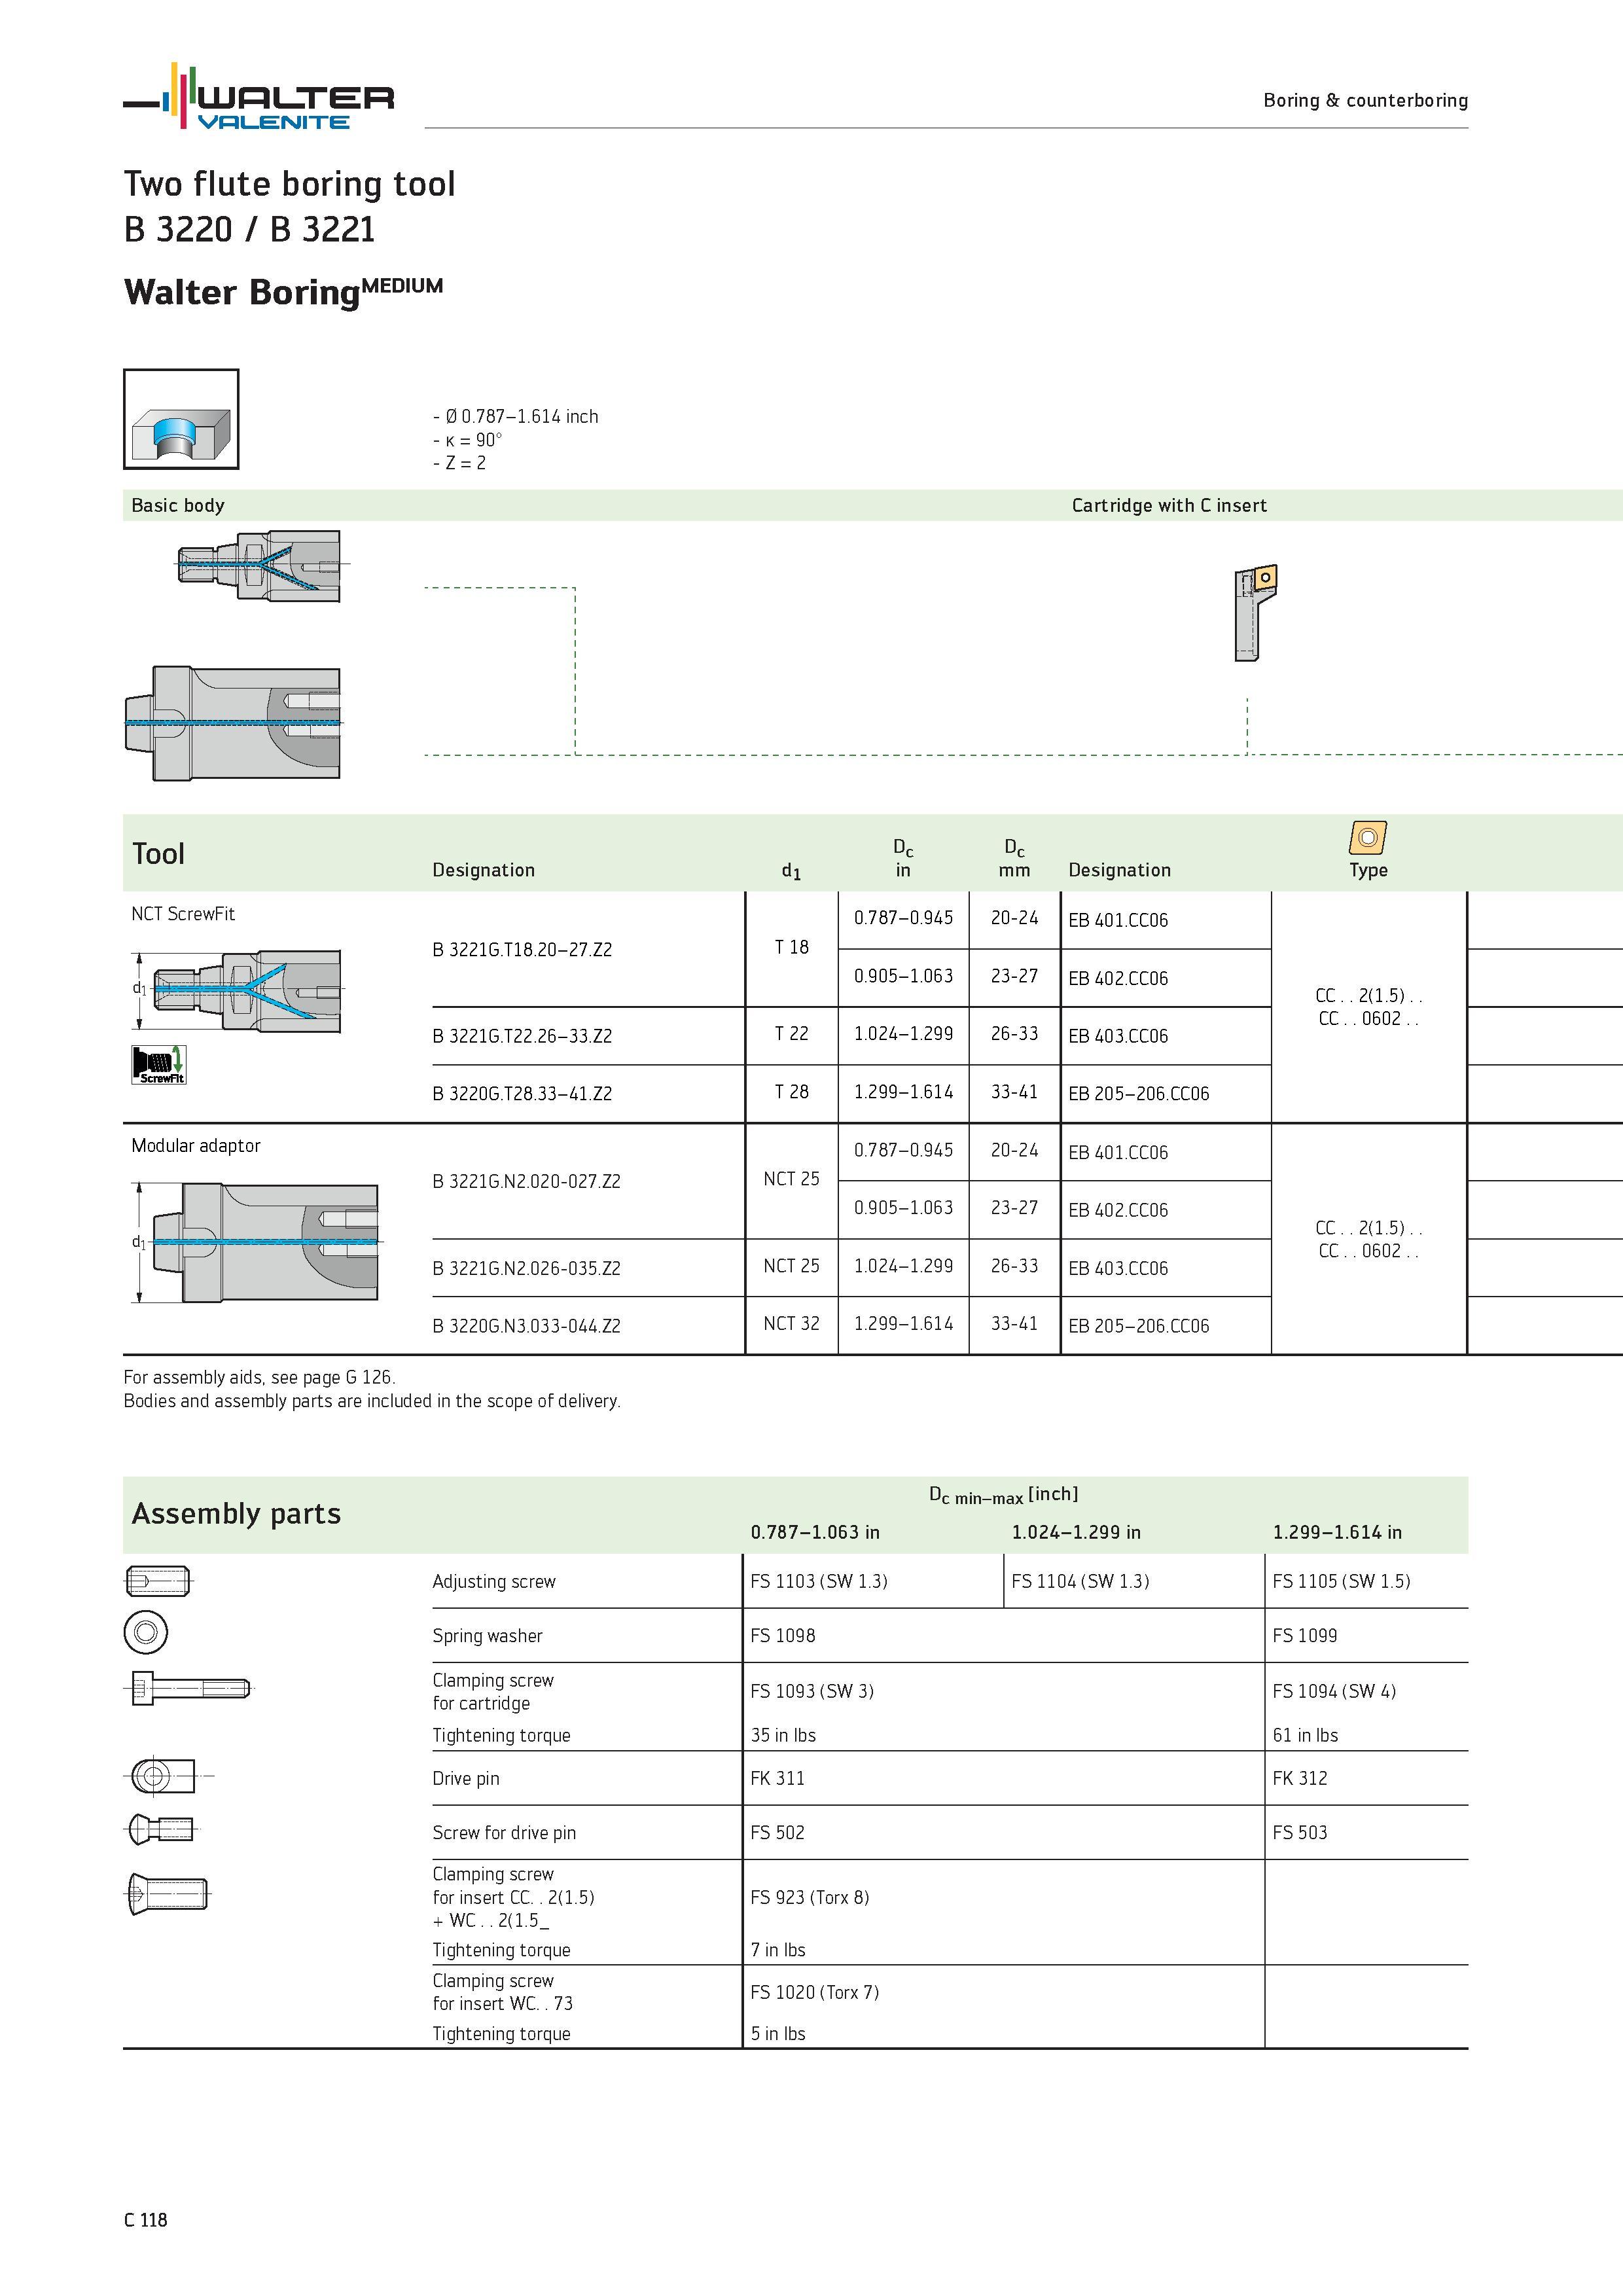1623x2296 pixels.
Task: Click the '0.787–1.063 in' column header
Action: (815, 1532)
